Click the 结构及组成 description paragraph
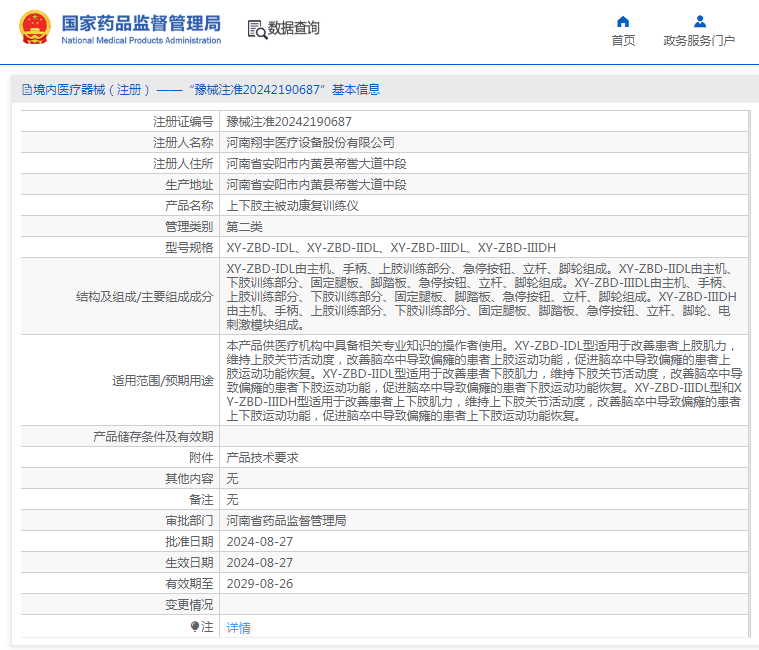This screenshot has height=650, width=759. (482, 296)
